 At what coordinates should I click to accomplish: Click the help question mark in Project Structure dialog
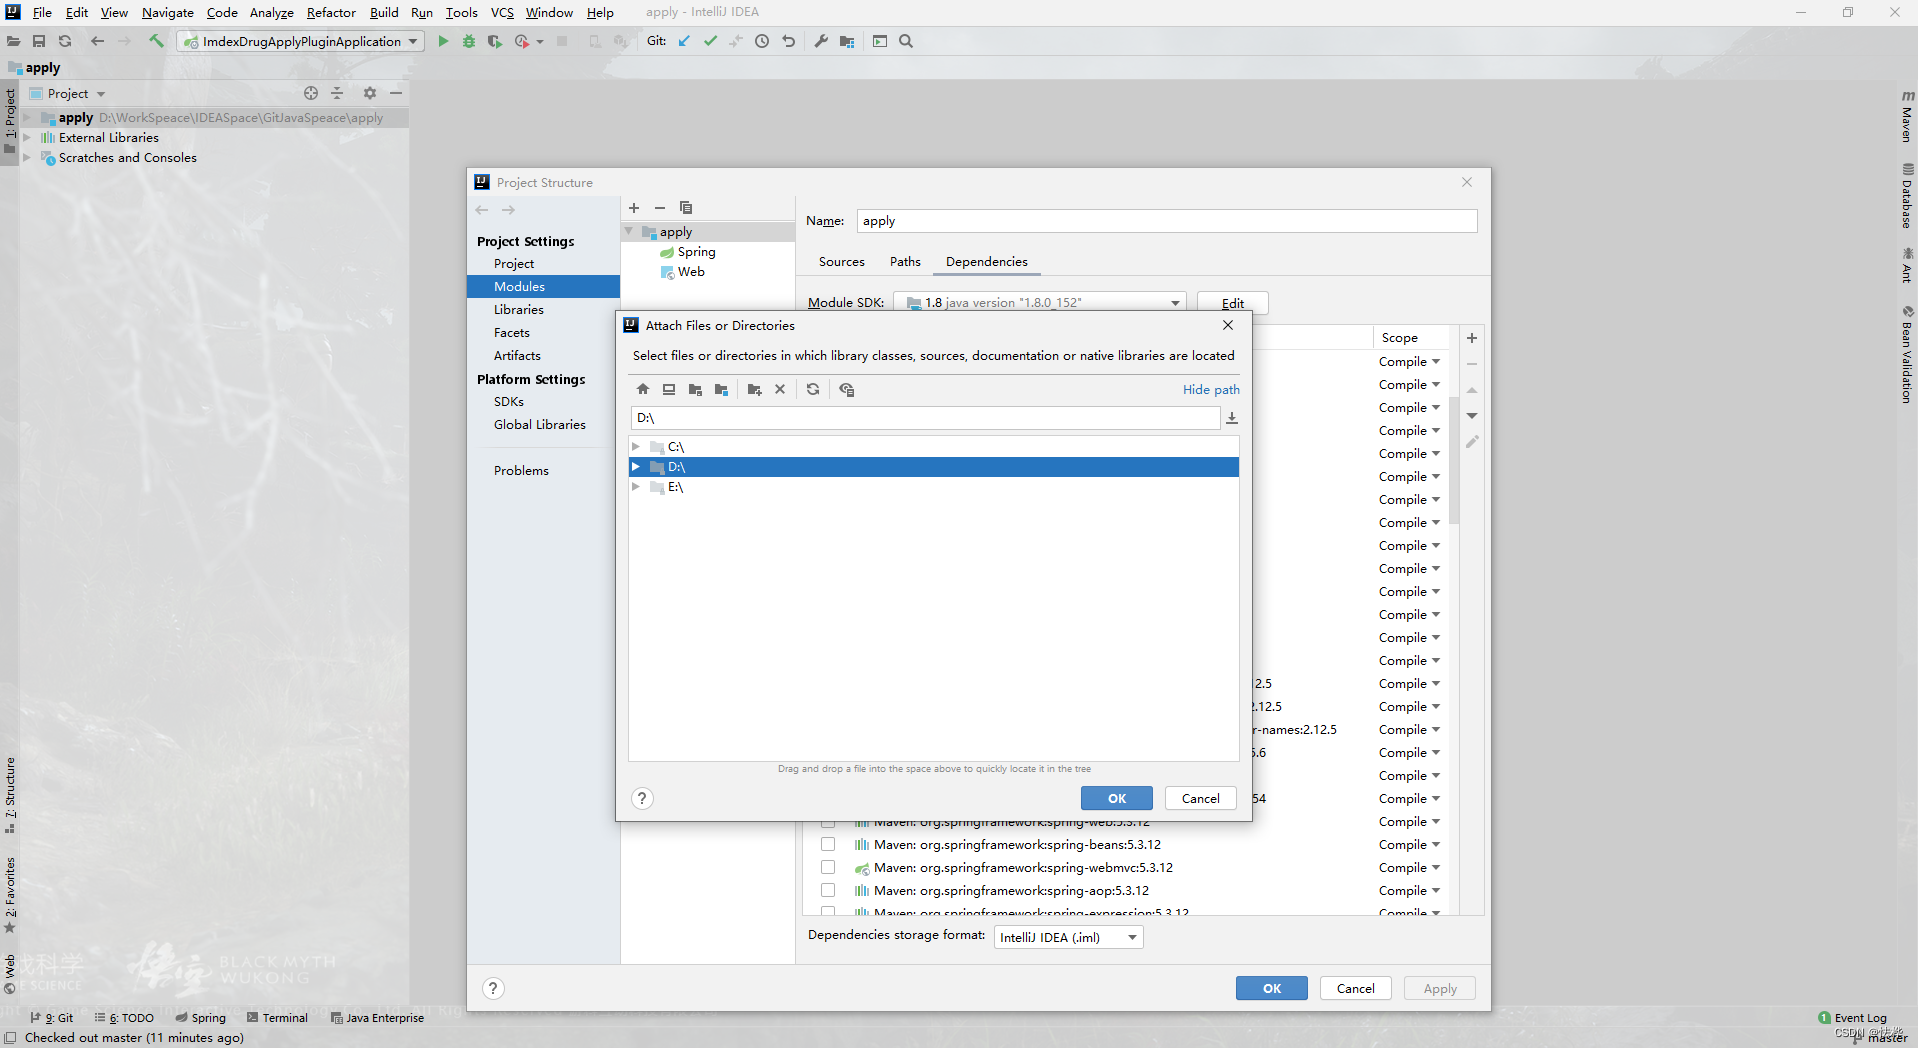(x=493, y=988)
